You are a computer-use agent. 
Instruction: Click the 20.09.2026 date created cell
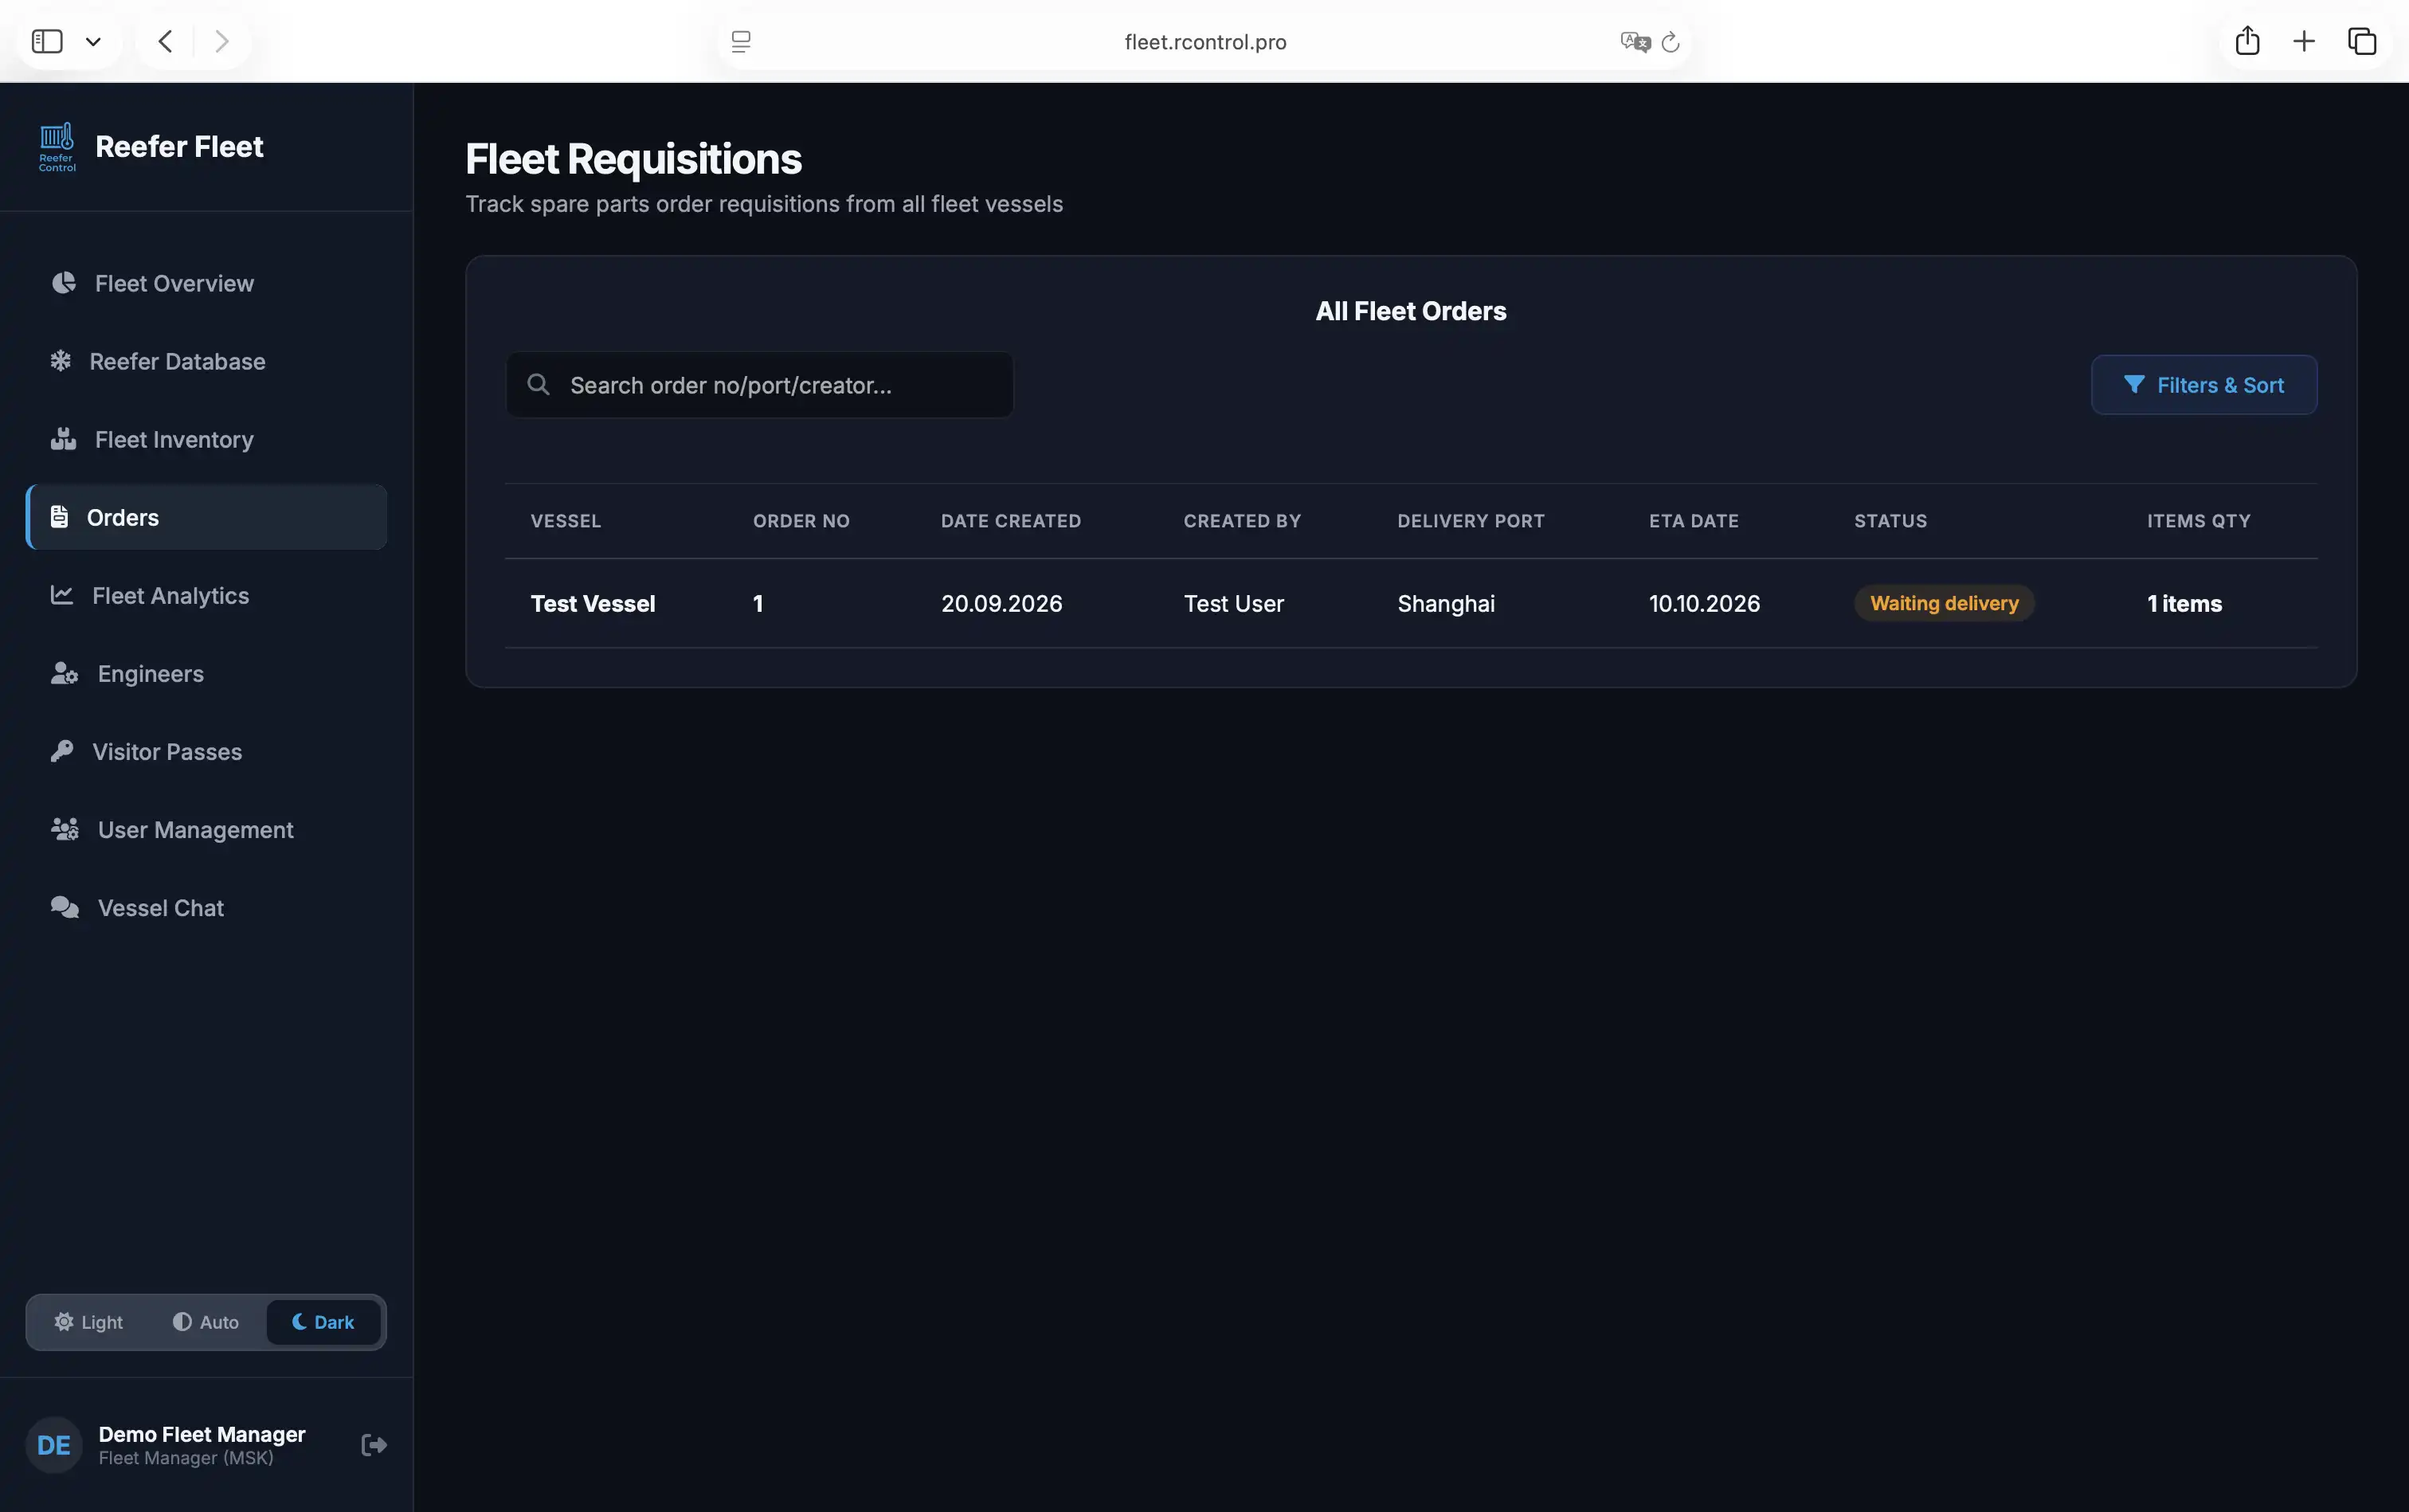1001,603
